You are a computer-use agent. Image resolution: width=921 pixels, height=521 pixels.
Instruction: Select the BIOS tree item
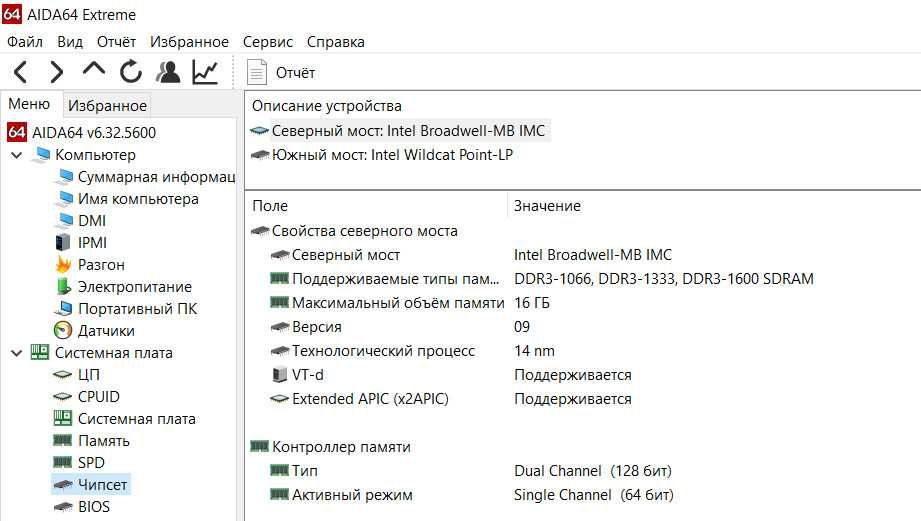(x=81, y=506)
